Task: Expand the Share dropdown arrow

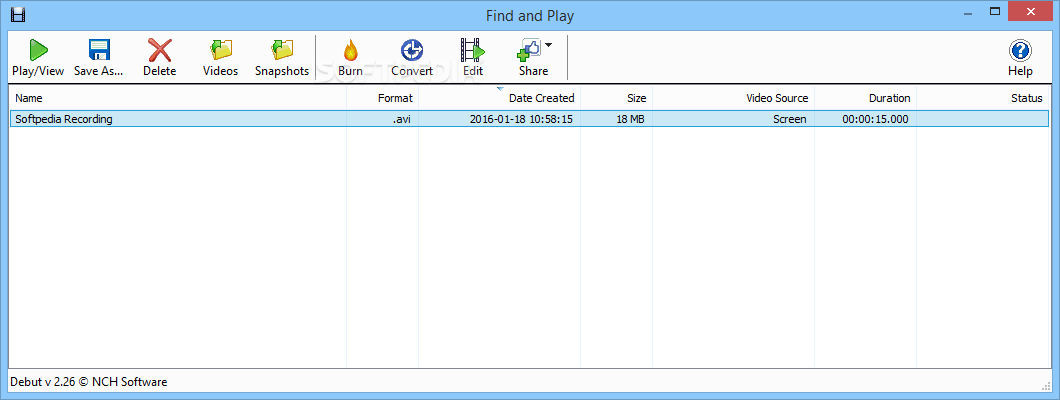Action: click(x=548, y=45)
